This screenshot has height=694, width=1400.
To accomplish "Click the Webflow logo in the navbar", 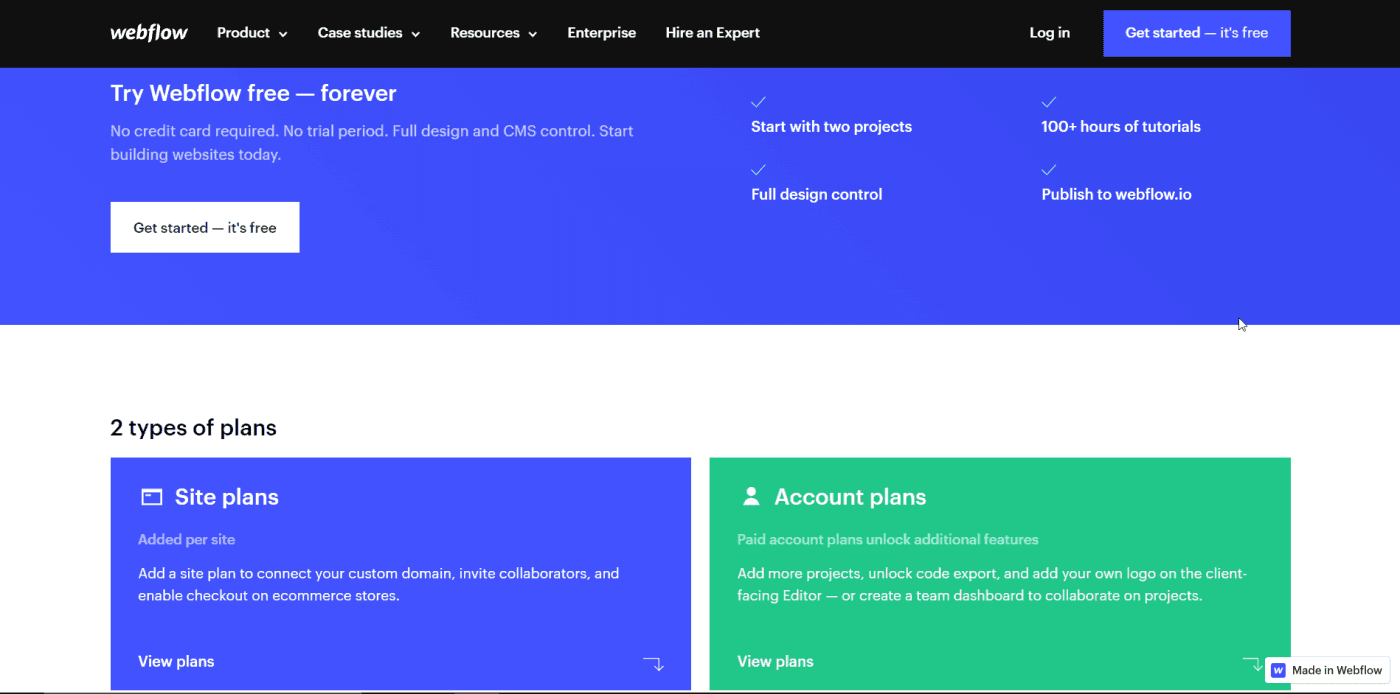I will pos(149,32).
